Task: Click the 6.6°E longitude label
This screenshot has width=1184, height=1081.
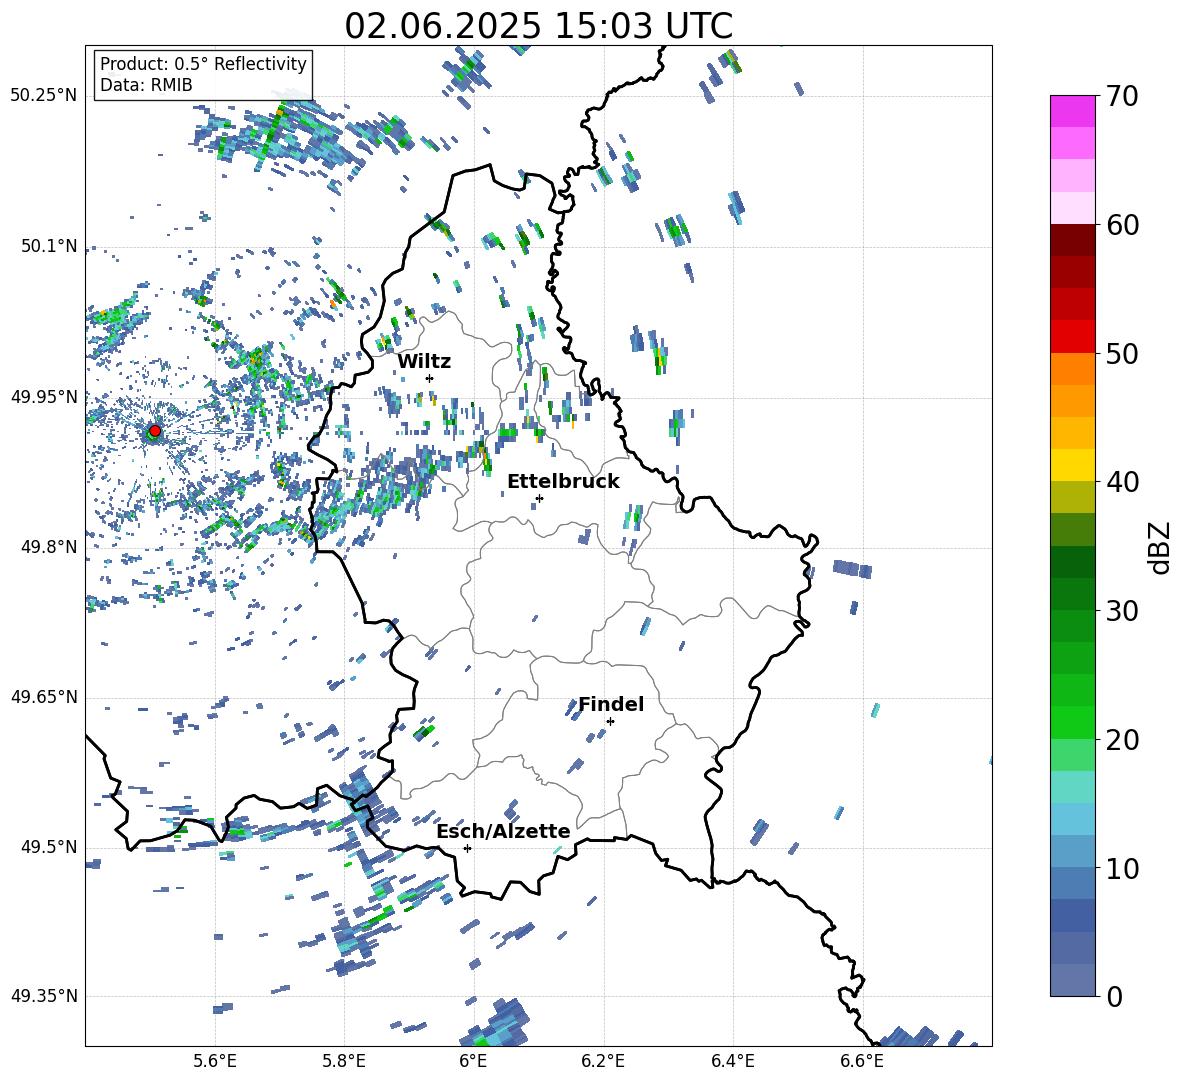Action: pos(862,1061)
